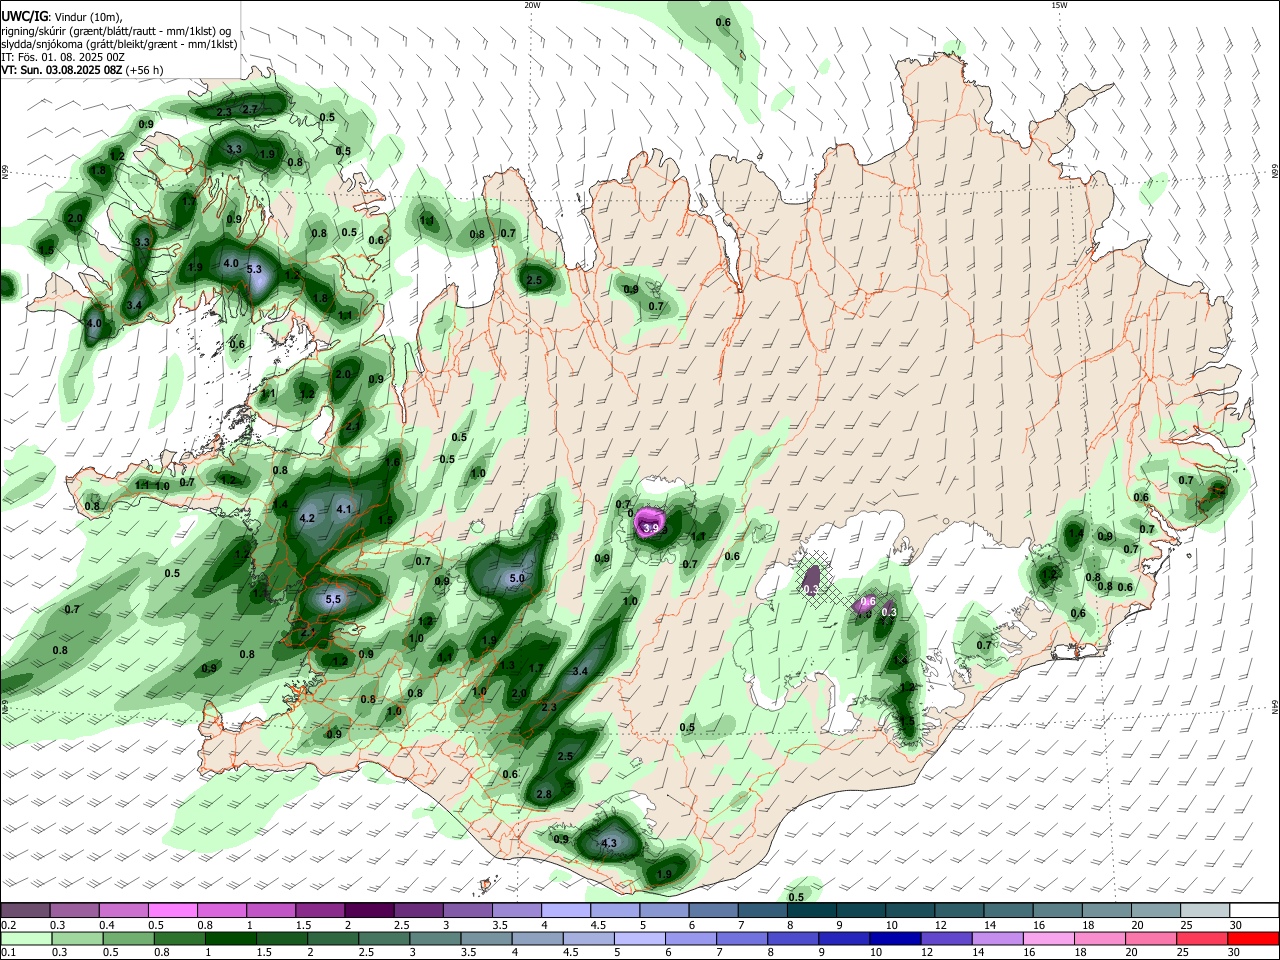Click the 'IT: Fös. 01. 08. 2025 00Z' line

[63, 57]
